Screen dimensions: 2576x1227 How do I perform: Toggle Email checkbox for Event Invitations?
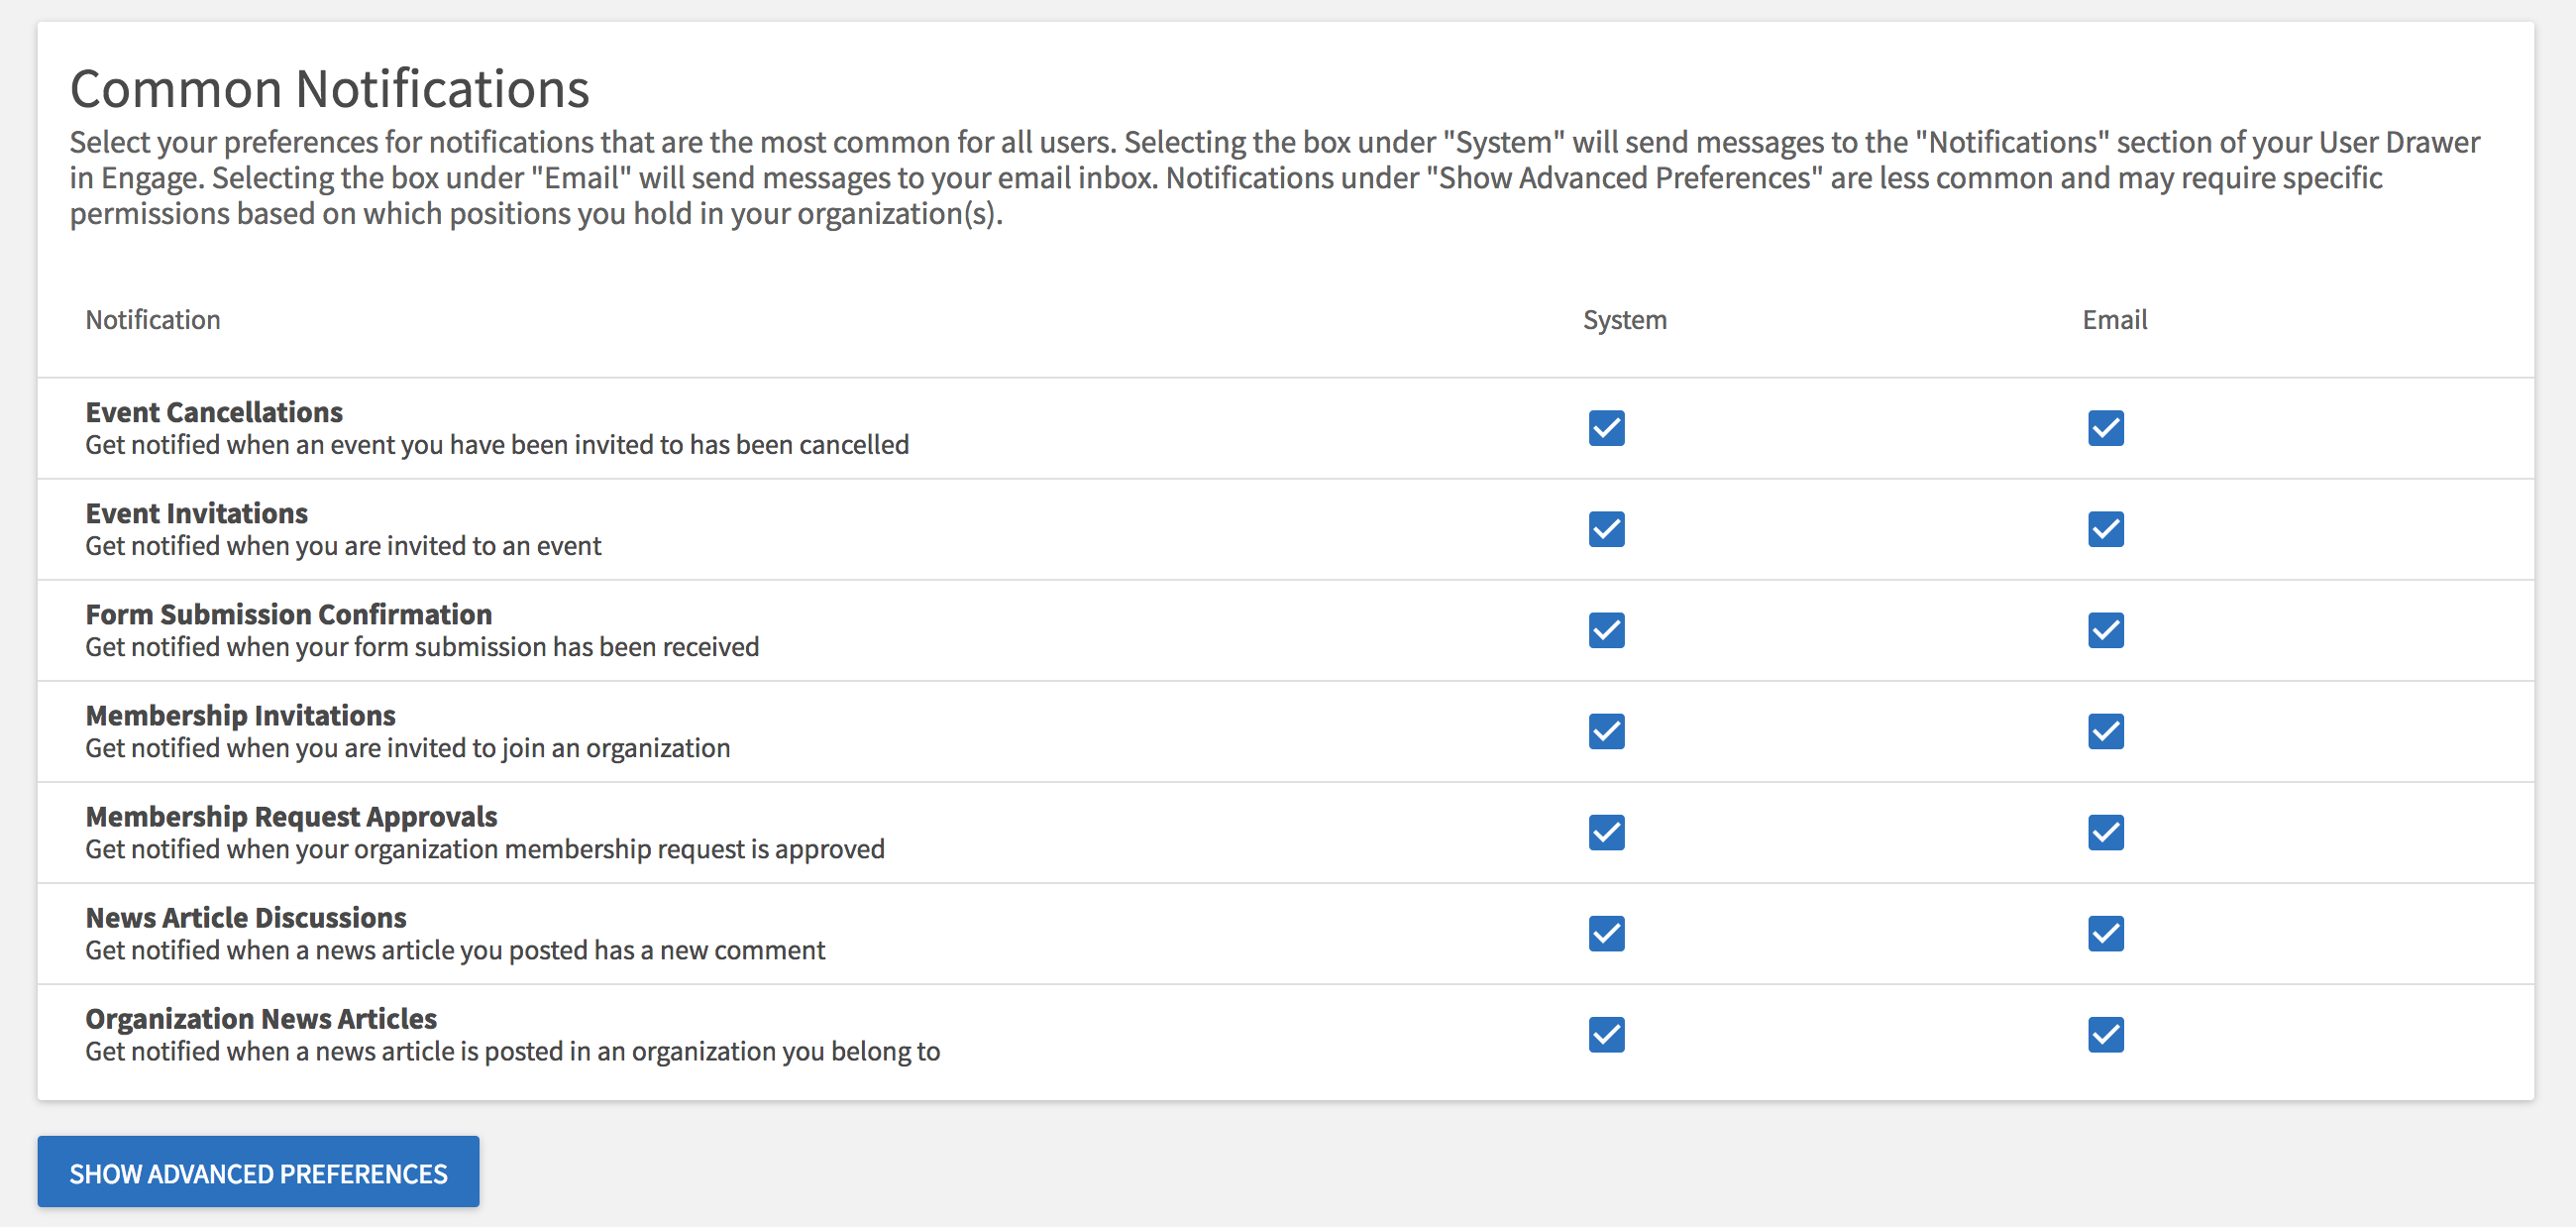click(x=2105, y=529)
